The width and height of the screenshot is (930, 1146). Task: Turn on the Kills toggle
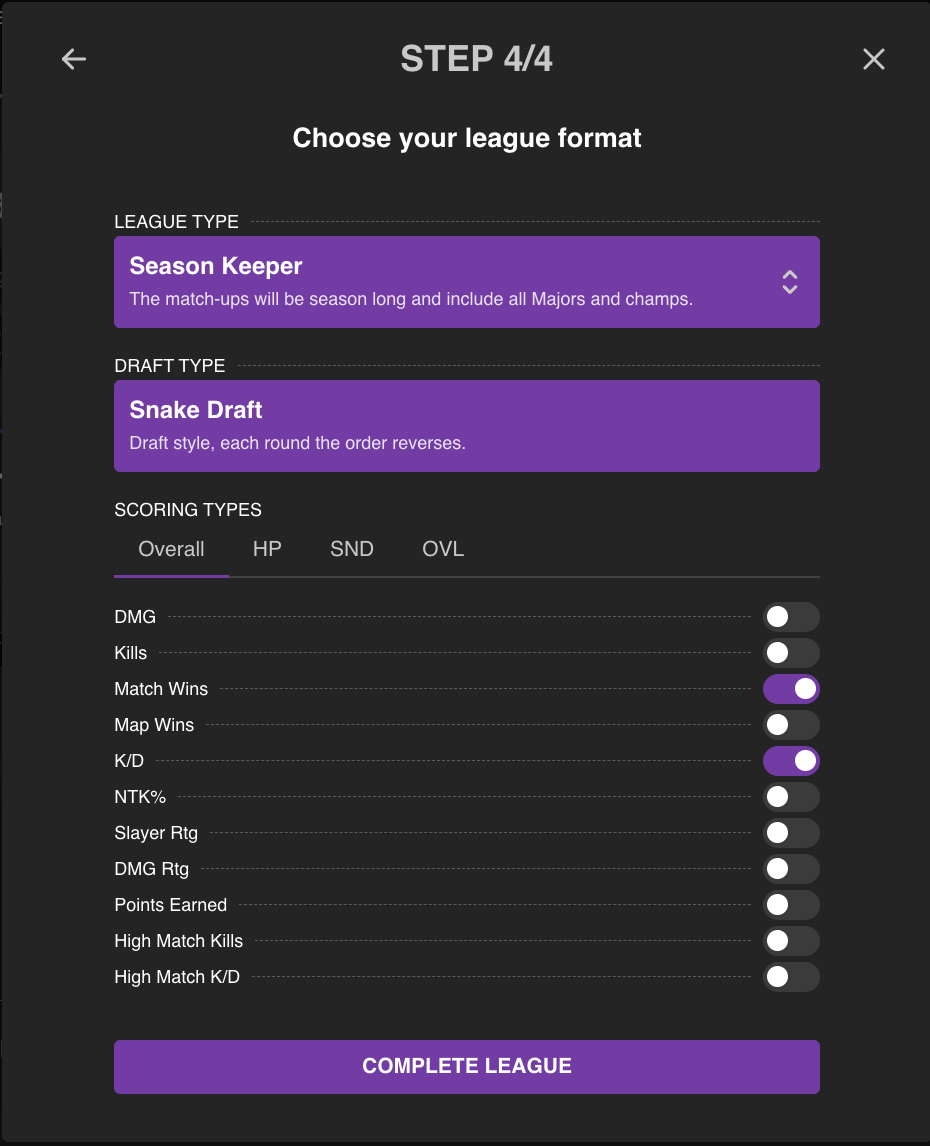click(791, 653)
